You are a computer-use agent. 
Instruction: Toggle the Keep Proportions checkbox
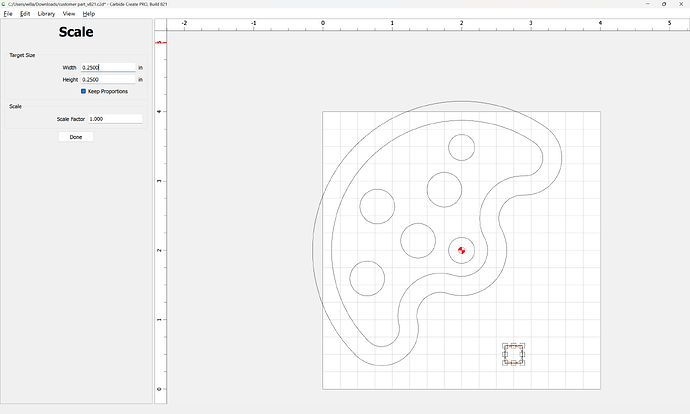click(84, 91)
